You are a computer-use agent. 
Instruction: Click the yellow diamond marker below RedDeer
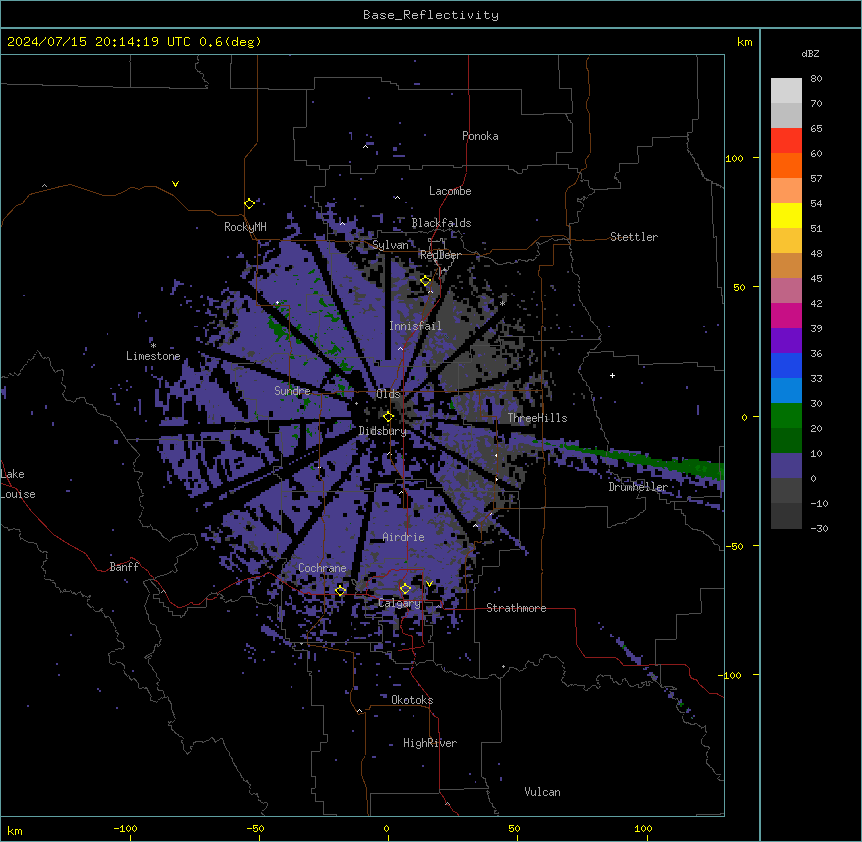[426, 281]
